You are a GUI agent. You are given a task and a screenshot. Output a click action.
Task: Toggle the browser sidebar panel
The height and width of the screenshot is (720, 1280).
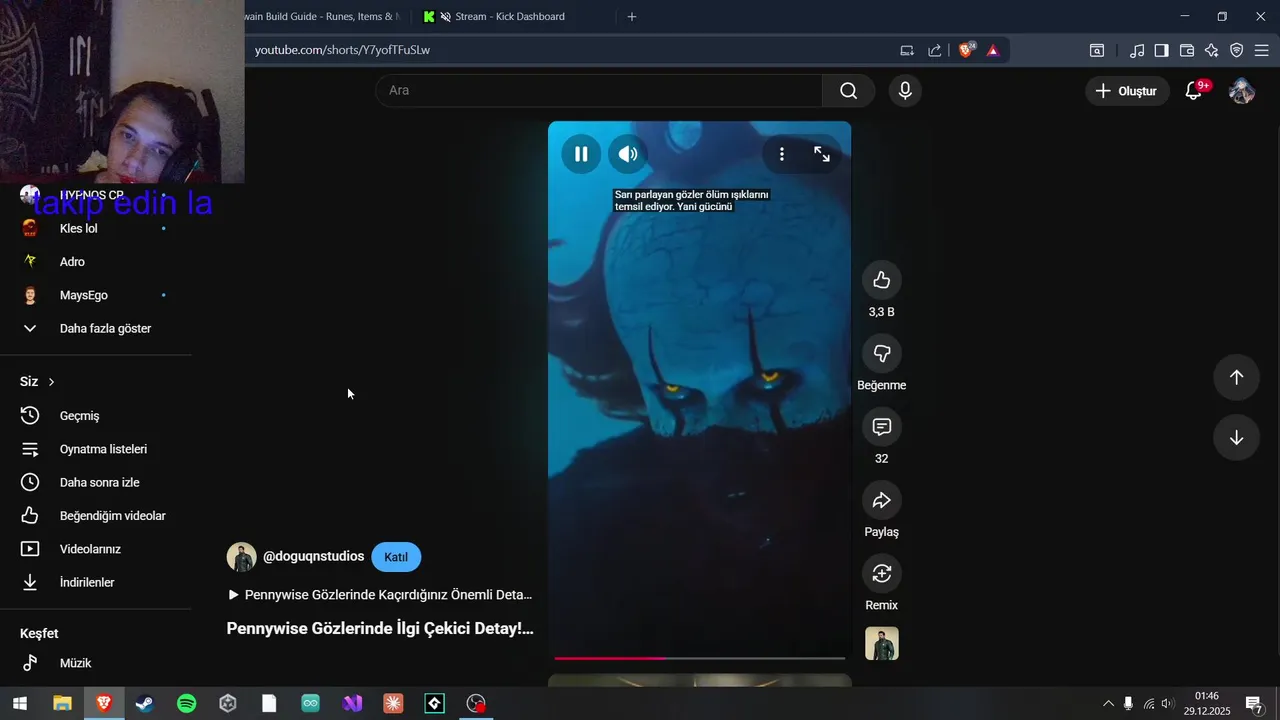(x=1161, y=50)
